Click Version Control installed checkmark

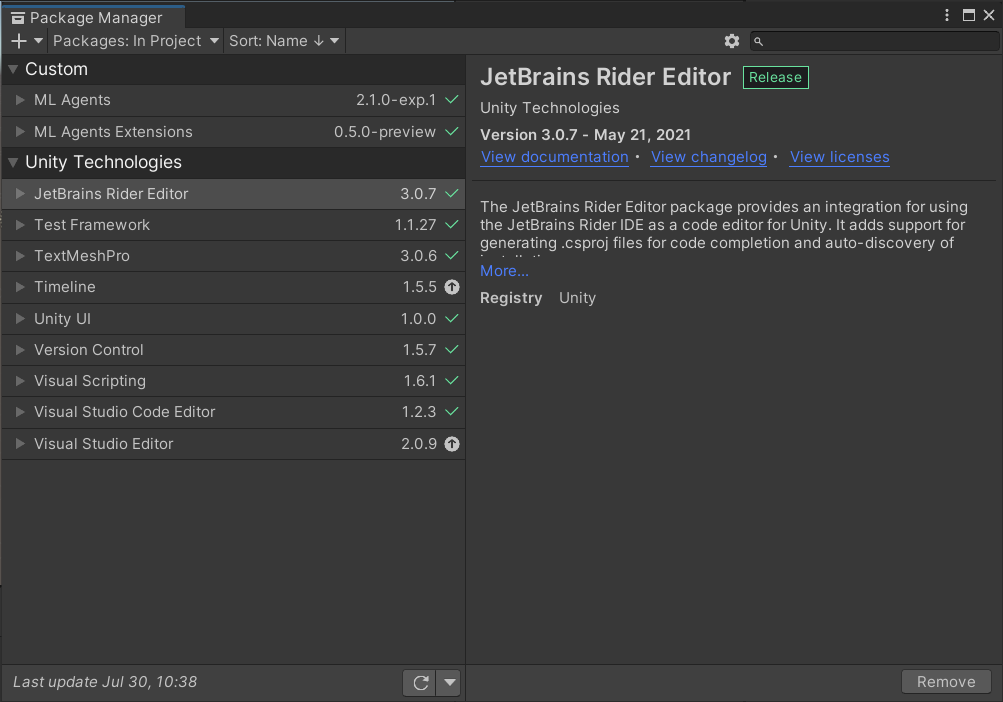452,350
